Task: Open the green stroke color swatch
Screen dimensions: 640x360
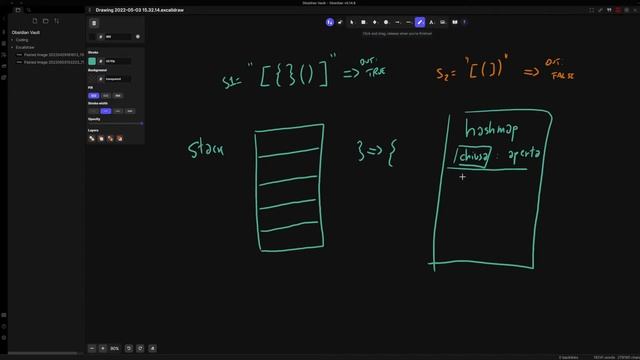Action: 92,61
